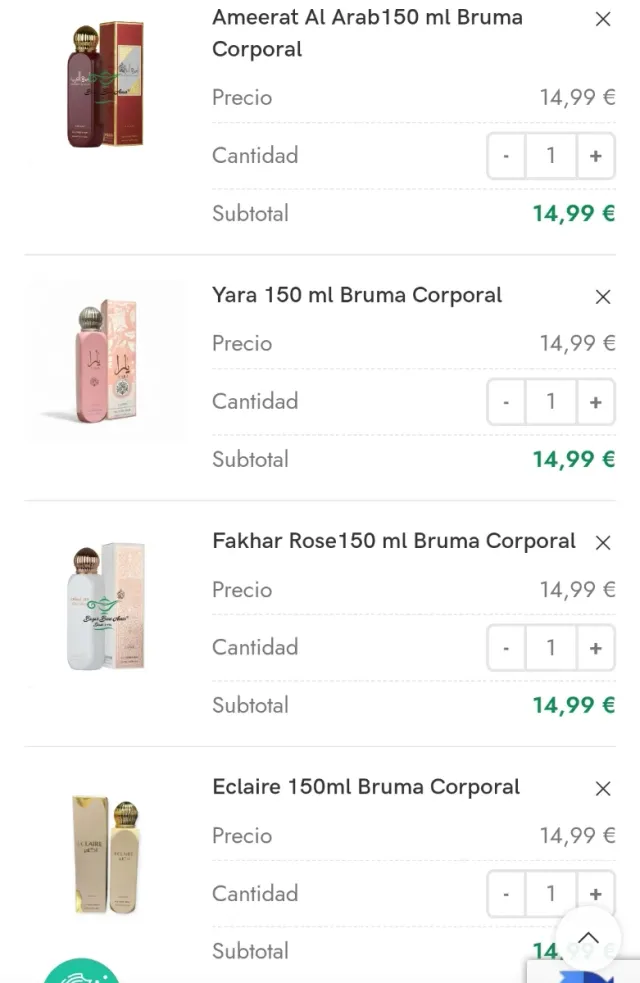Open Ameerat Al Arab product image
640x983 pixels.
pos(105,85)
